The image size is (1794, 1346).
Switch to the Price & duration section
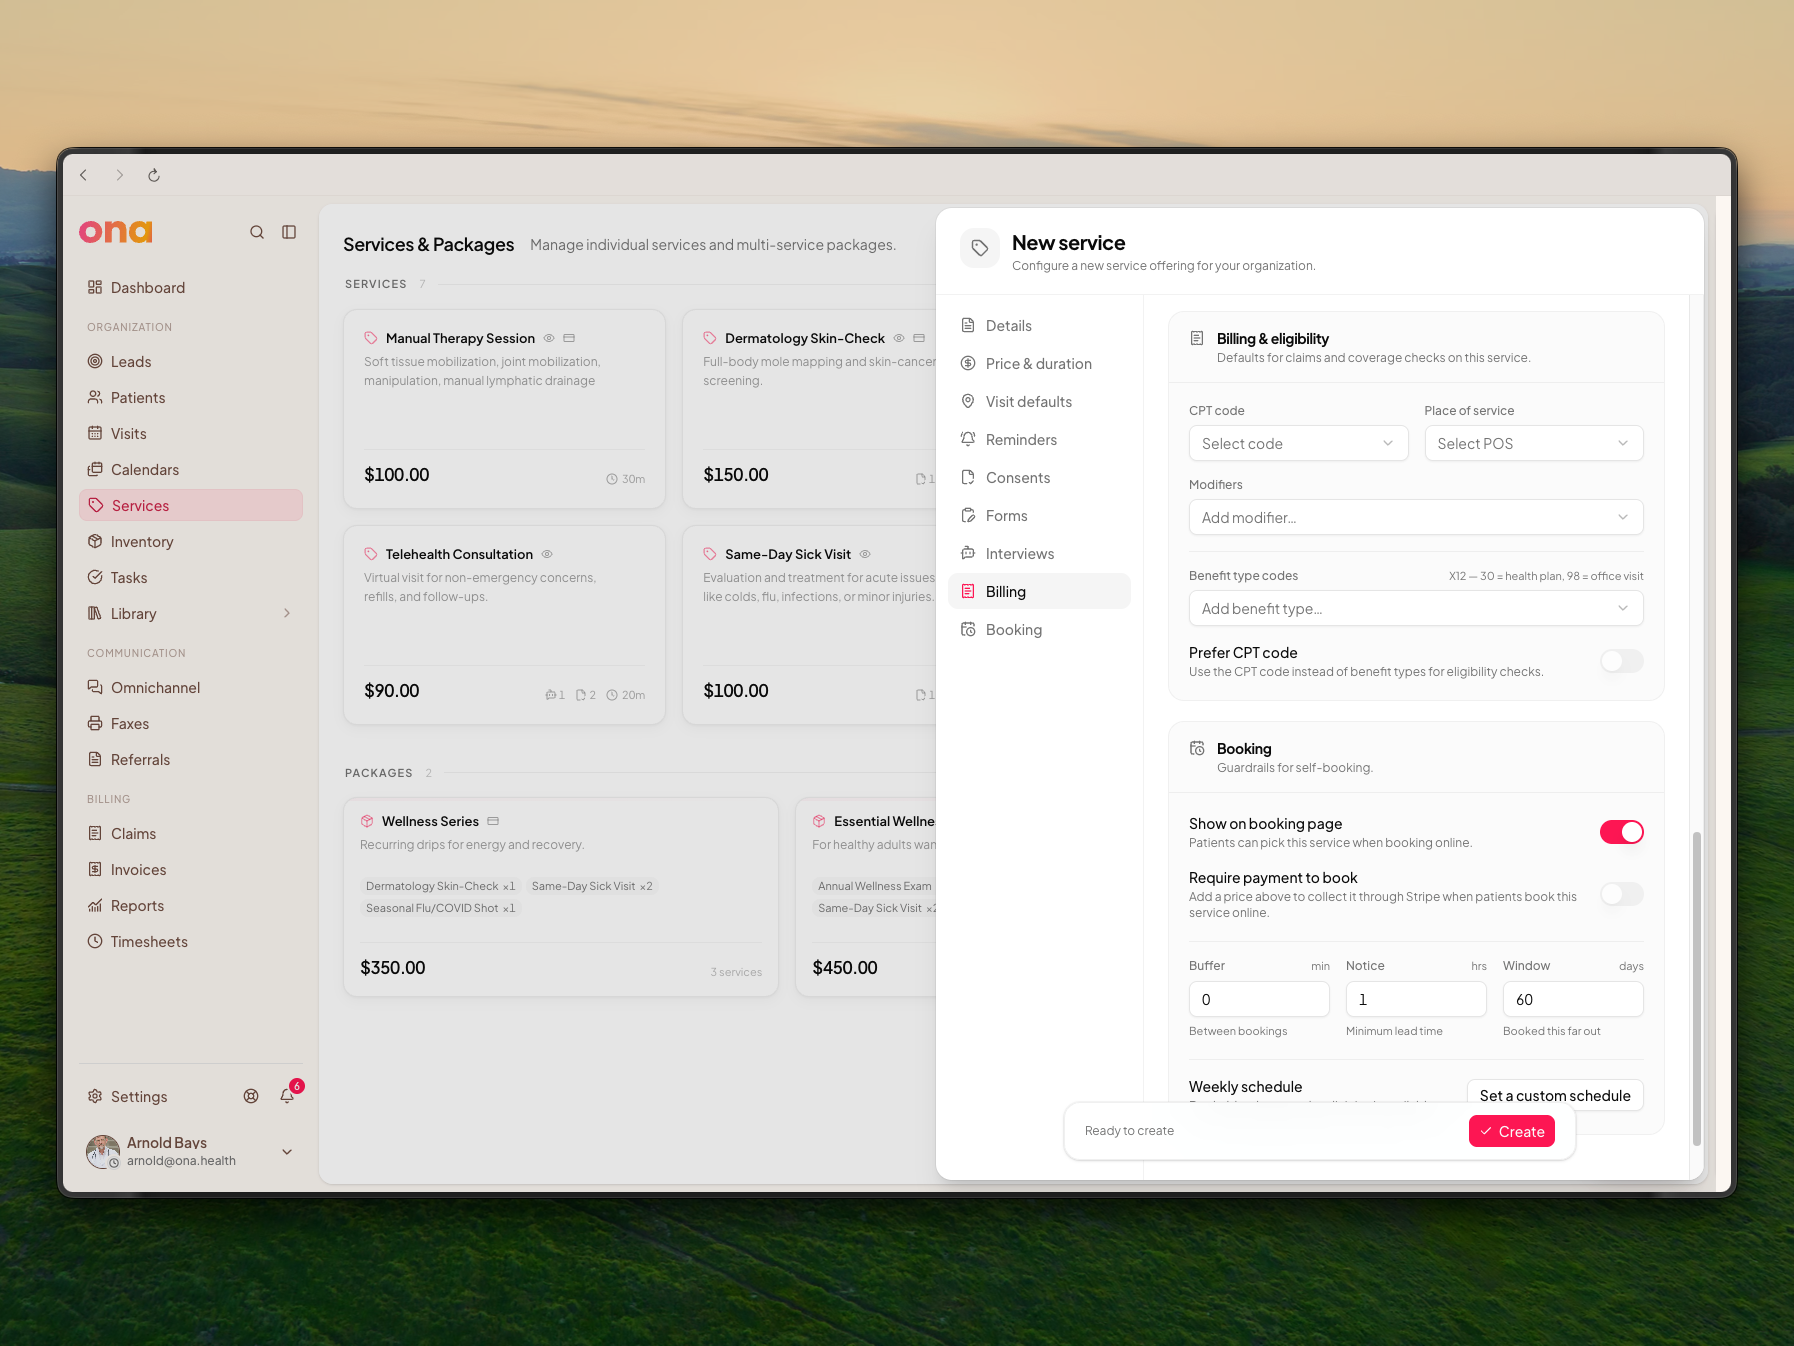point(1039,363)
